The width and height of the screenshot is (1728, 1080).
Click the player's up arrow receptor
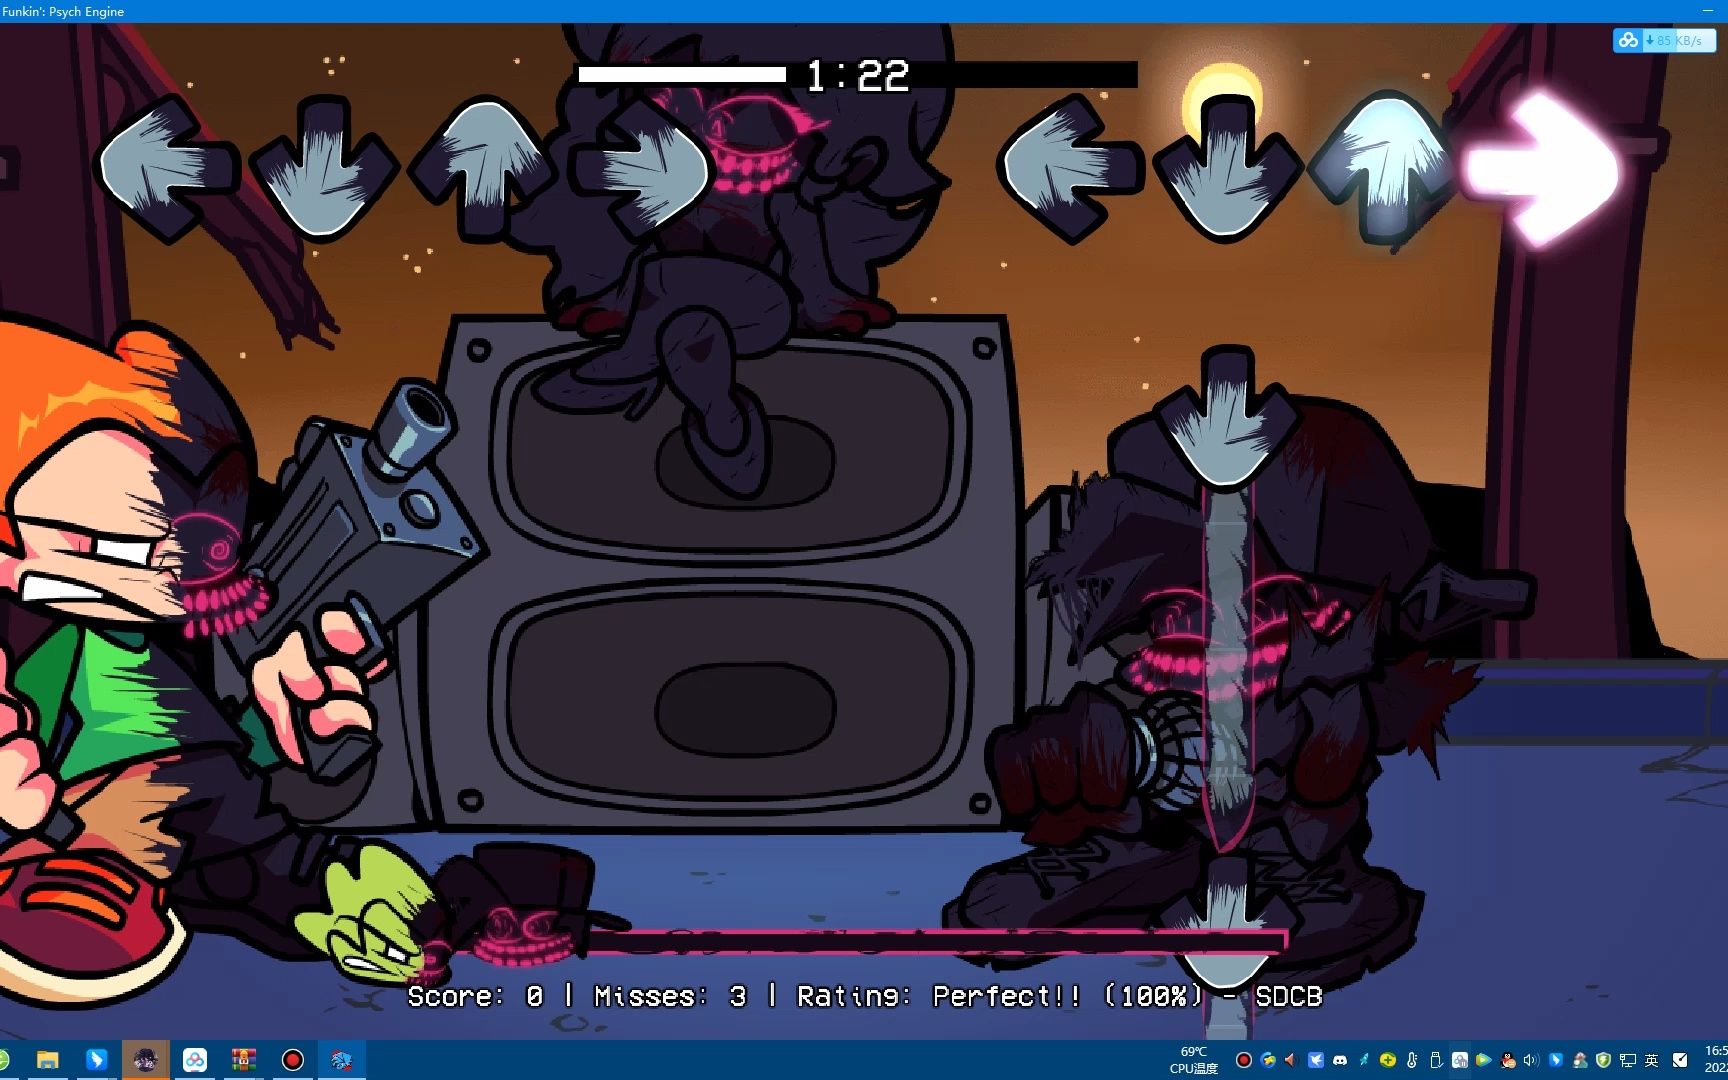tap(1386, 168)
